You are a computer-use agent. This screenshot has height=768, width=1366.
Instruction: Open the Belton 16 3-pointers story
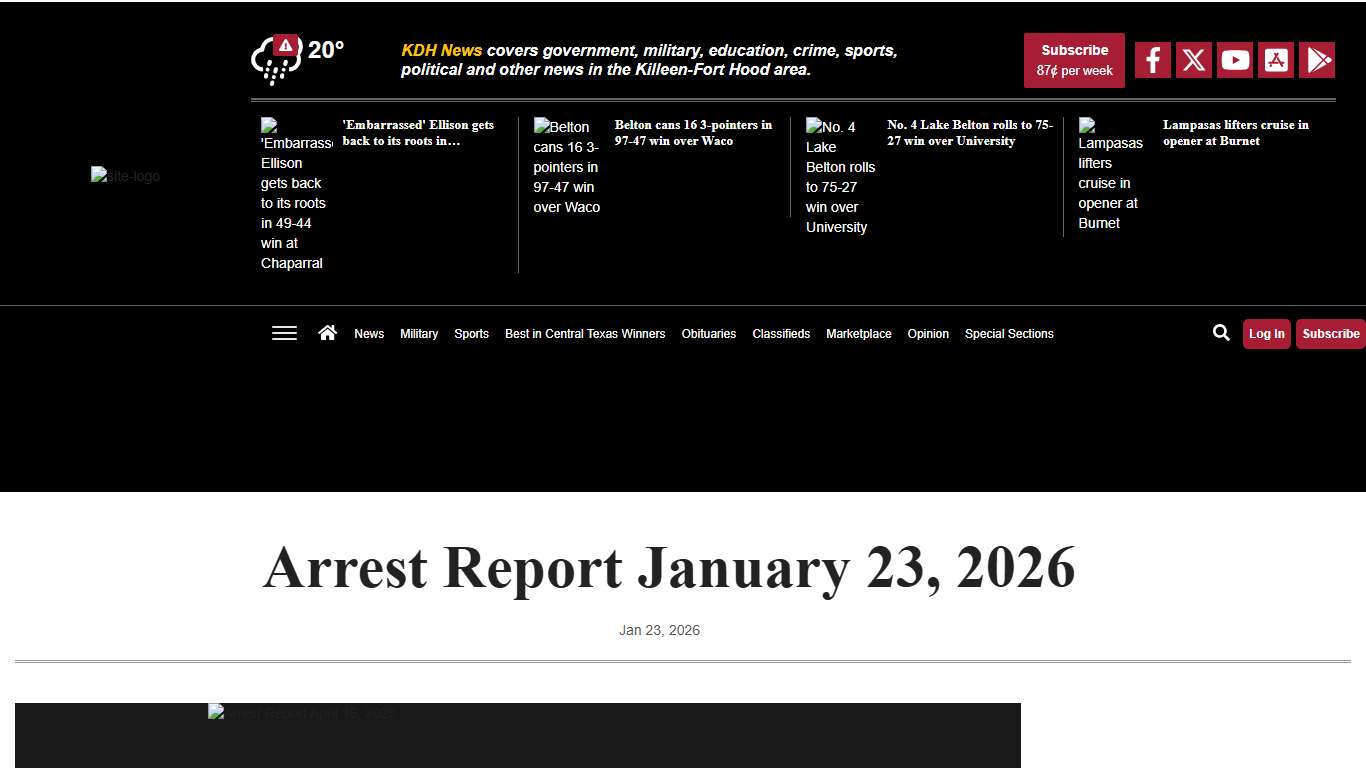pyautogui.click(x=693, y=133)
